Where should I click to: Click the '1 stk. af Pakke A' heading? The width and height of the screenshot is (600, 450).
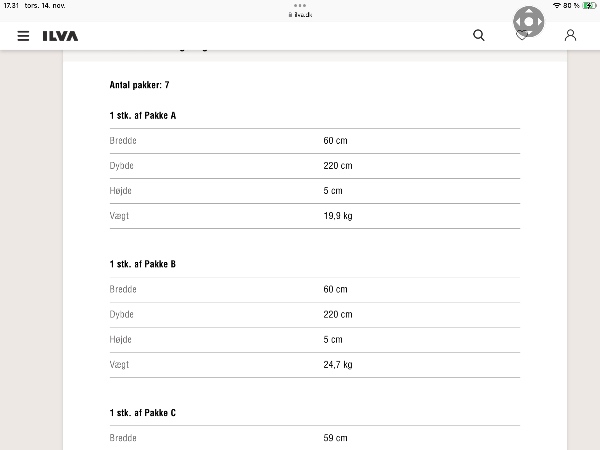[x=143, y=116]
